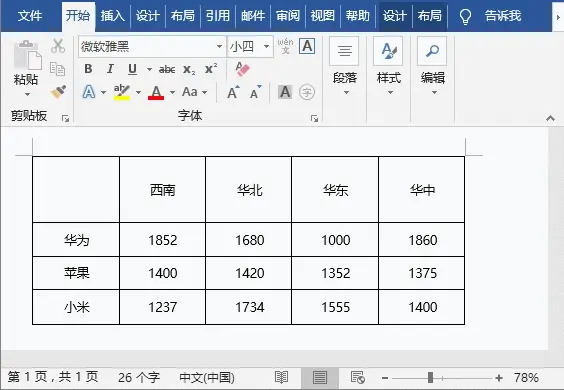Open clipboard pane dialog launcher
564x390 pixels.
[x=65, y=118]
